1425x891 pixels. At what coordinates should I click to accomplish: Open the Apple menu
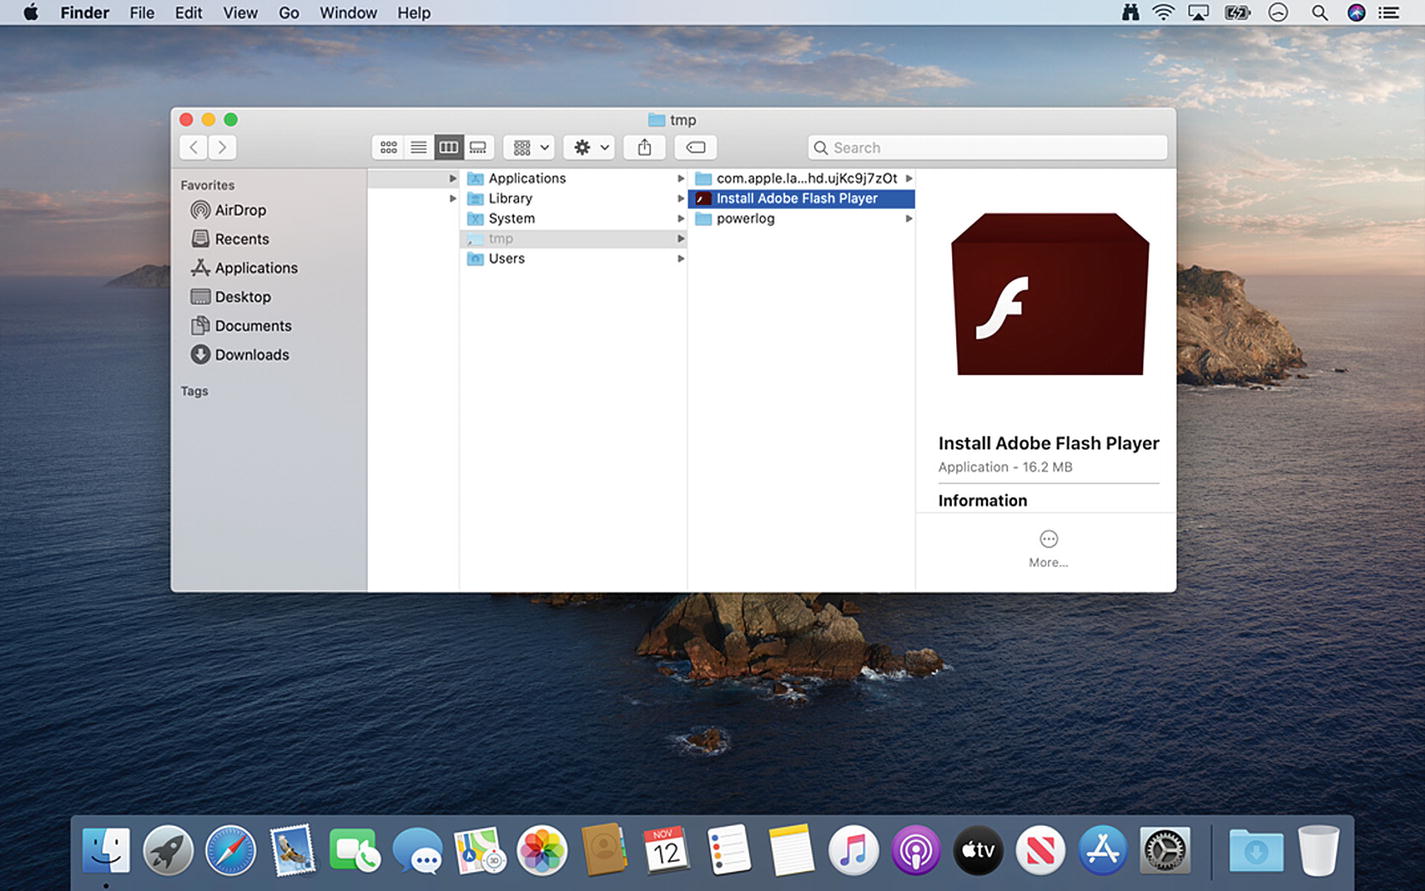pos(31,13)
